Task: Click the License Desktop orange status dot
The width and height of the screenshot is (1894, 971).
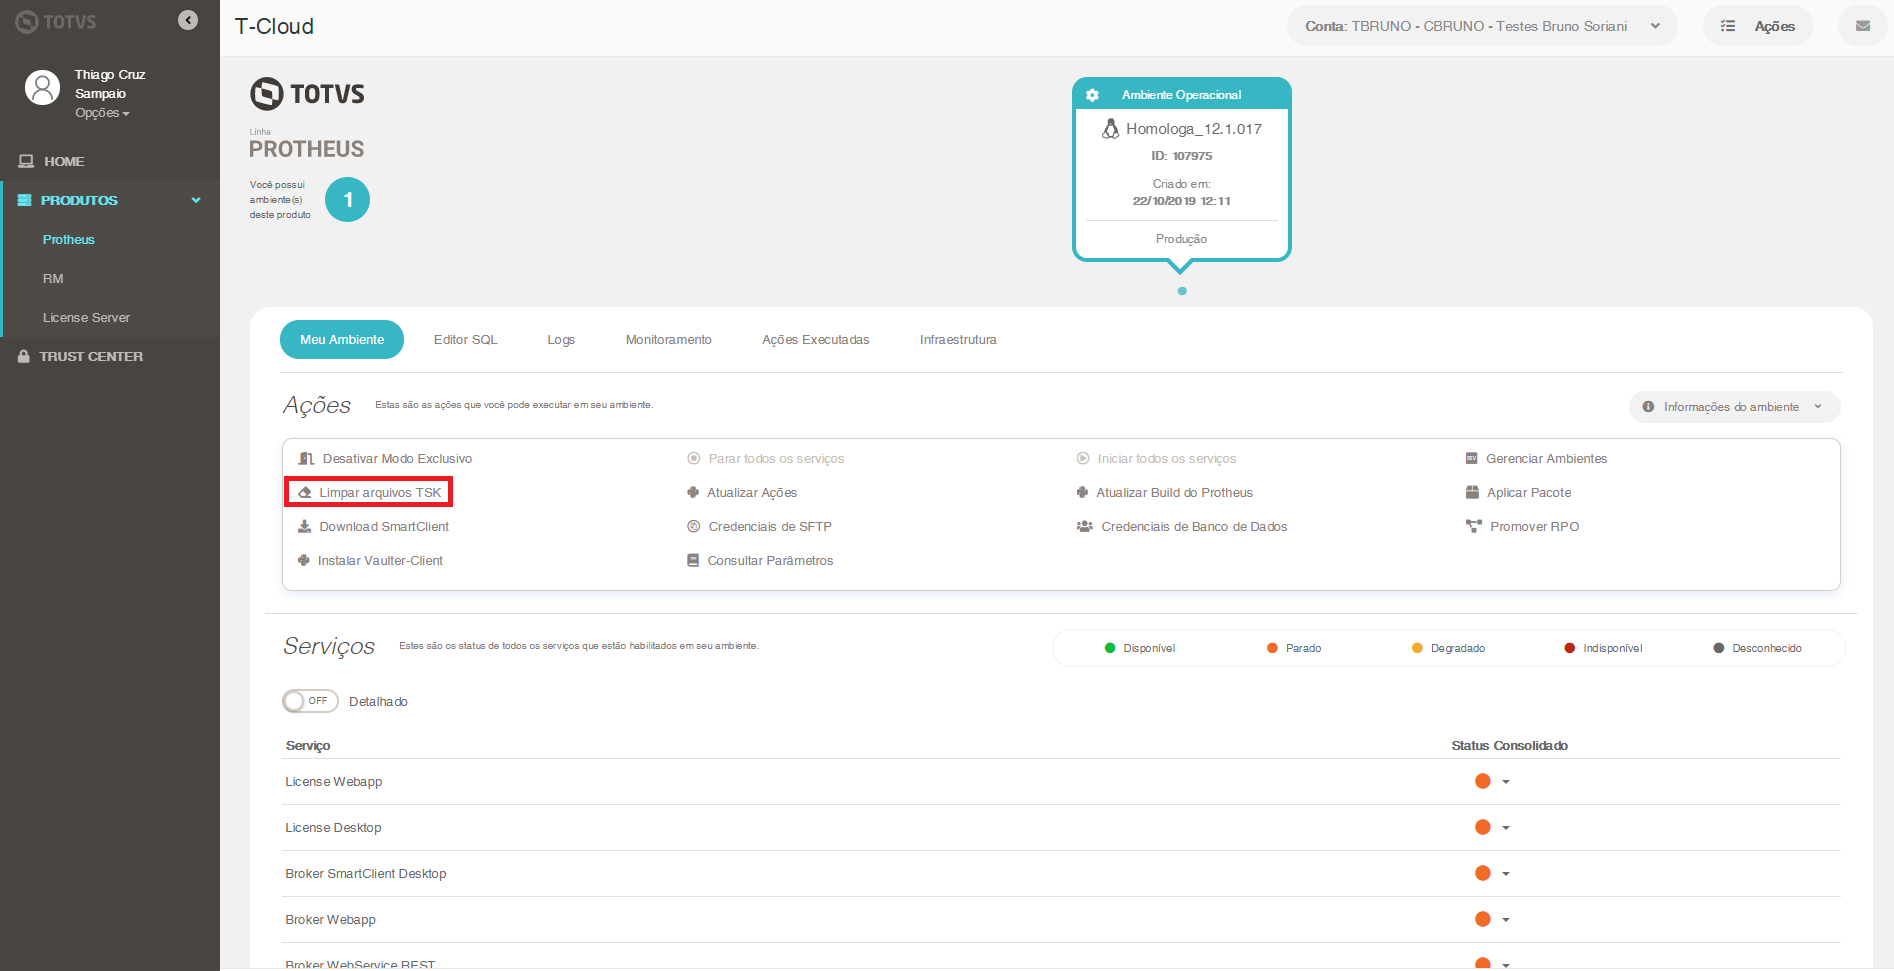Action: [1482, 827]
